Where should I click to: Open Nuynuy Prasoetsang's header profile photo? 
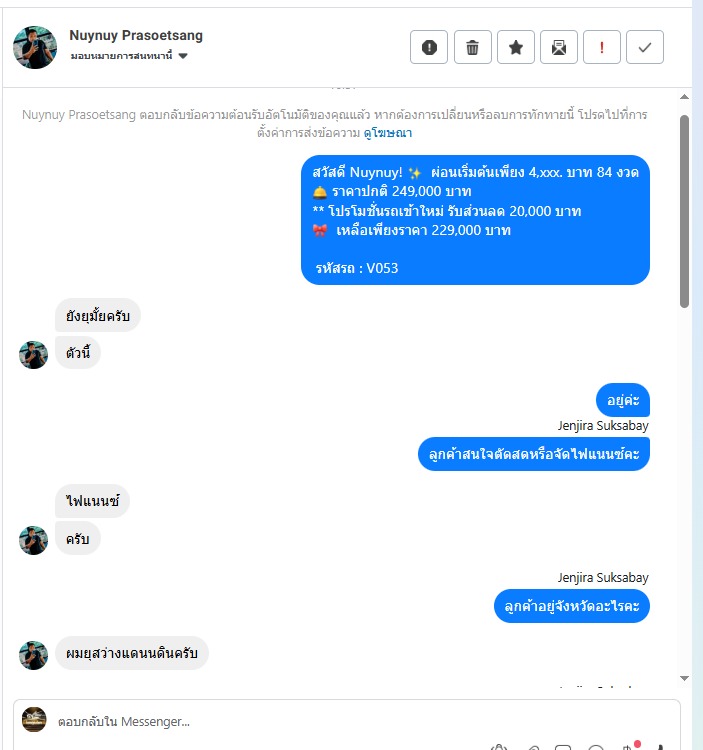(x=35, y=47)
